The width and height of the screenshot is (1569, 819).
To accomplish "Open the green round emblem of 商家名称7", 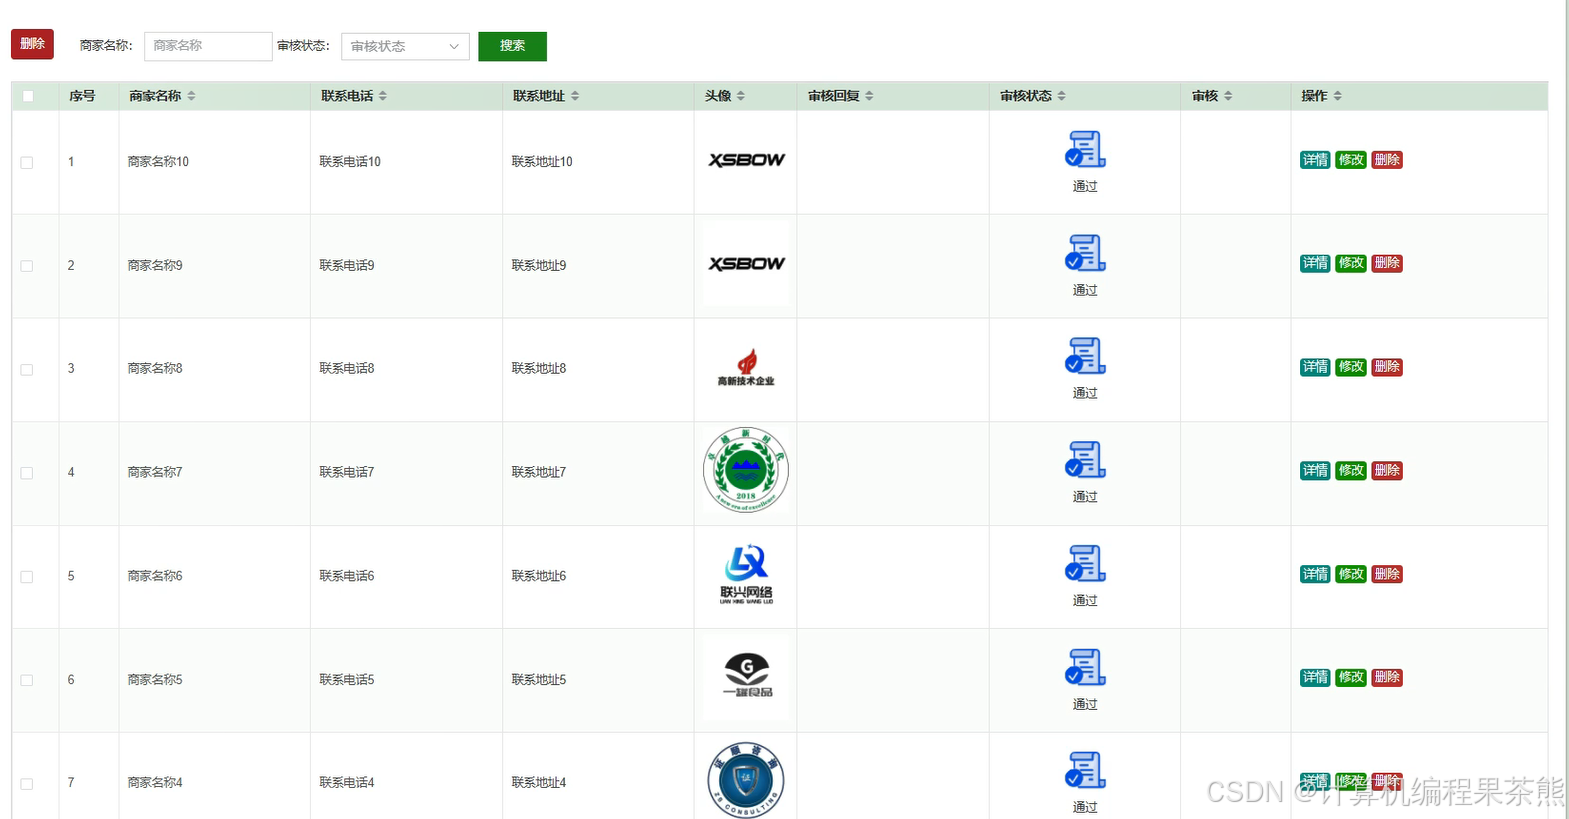I will point(746,471).
